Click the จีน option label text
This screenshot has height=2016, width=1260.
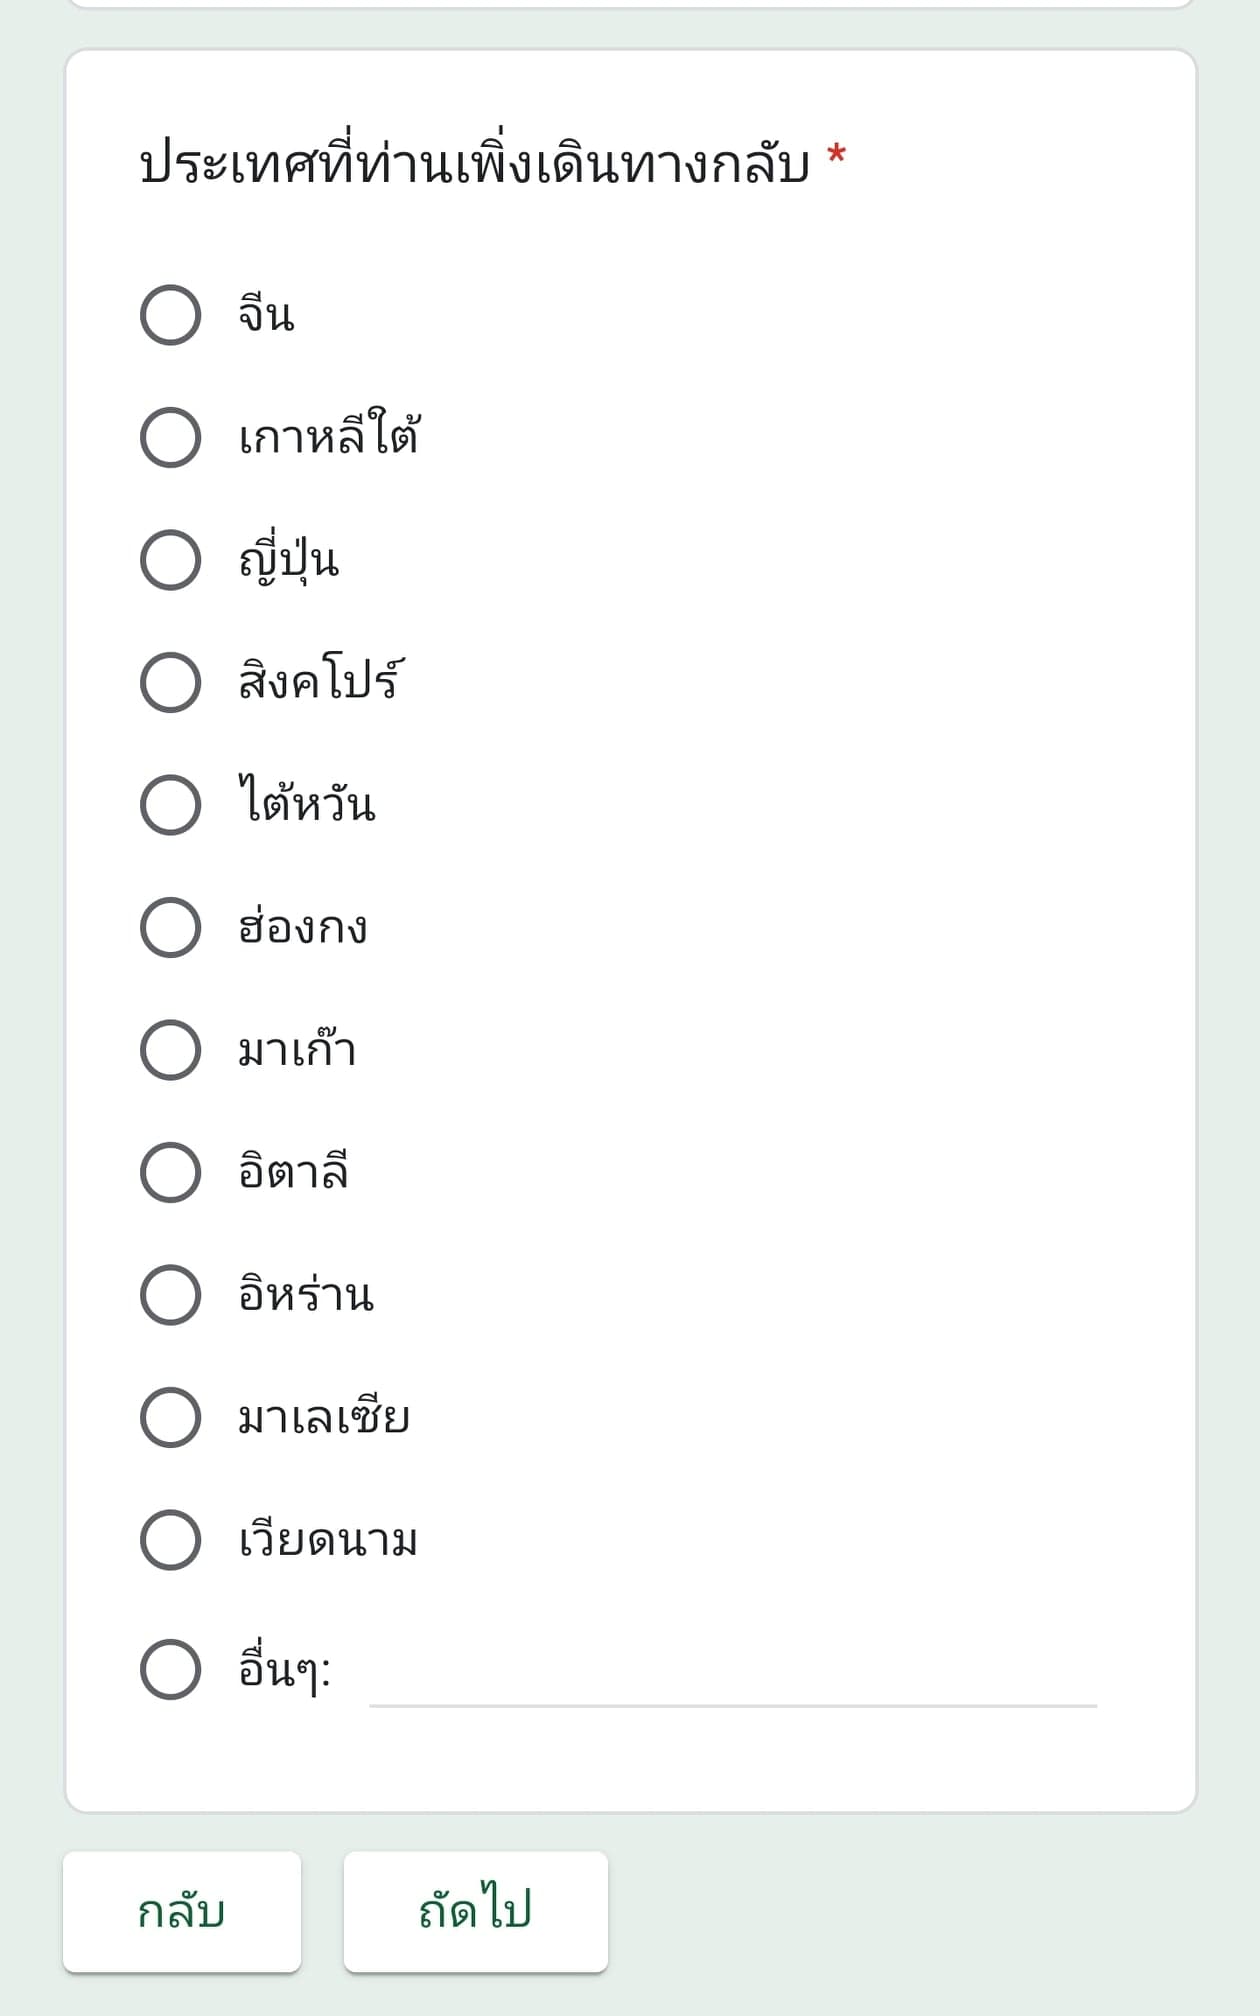pos(266,315)
